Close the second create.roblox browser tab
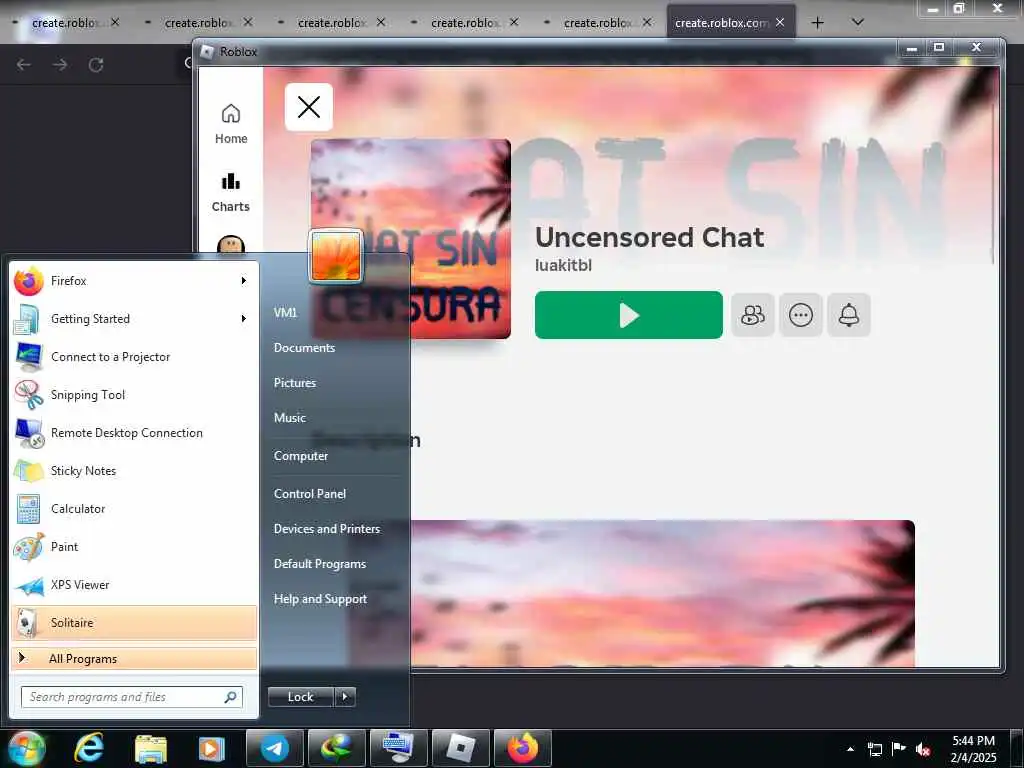The height and width of the screenshot is (768, 1024). click(x=248, y=22)
